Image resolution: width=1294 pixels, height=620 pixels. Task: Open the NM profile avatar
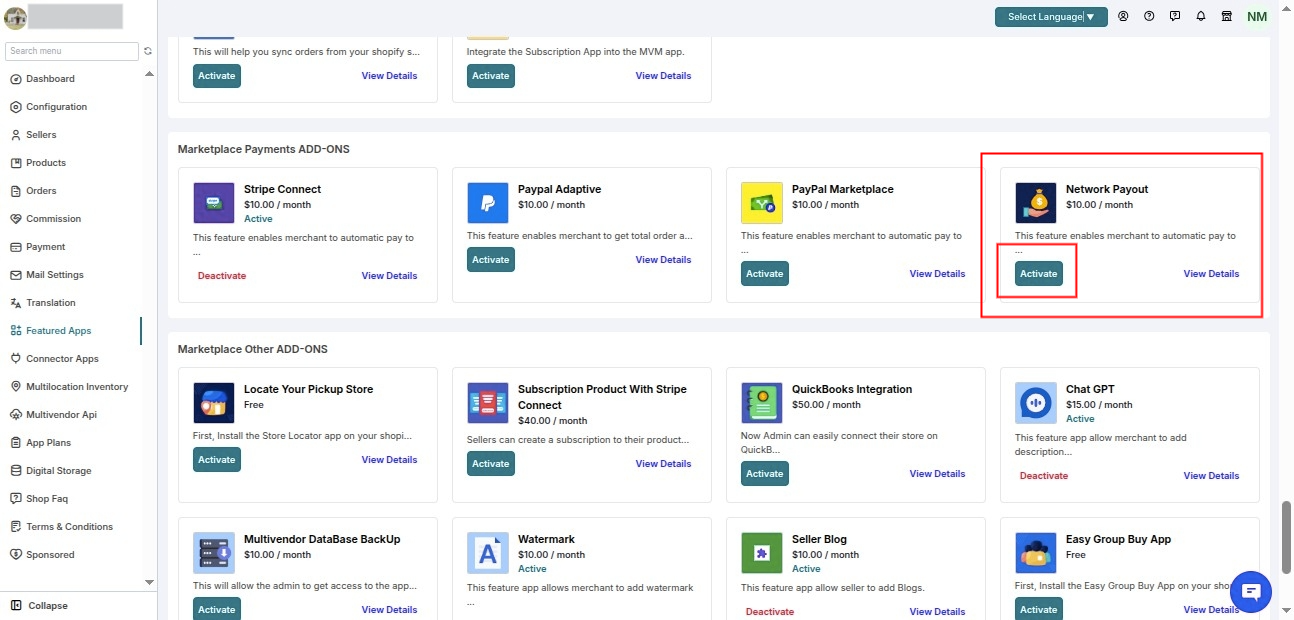(1257, 17)
